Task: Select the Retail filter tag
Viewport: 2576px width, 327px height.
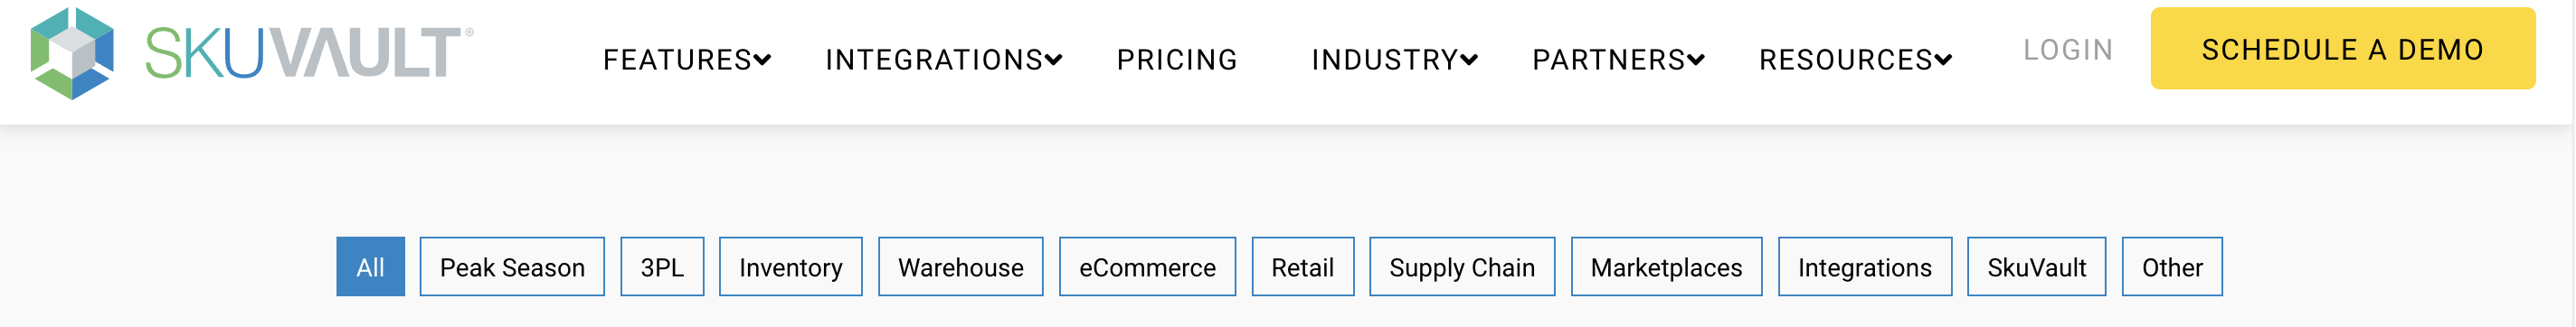Action: click(1303, 267)
